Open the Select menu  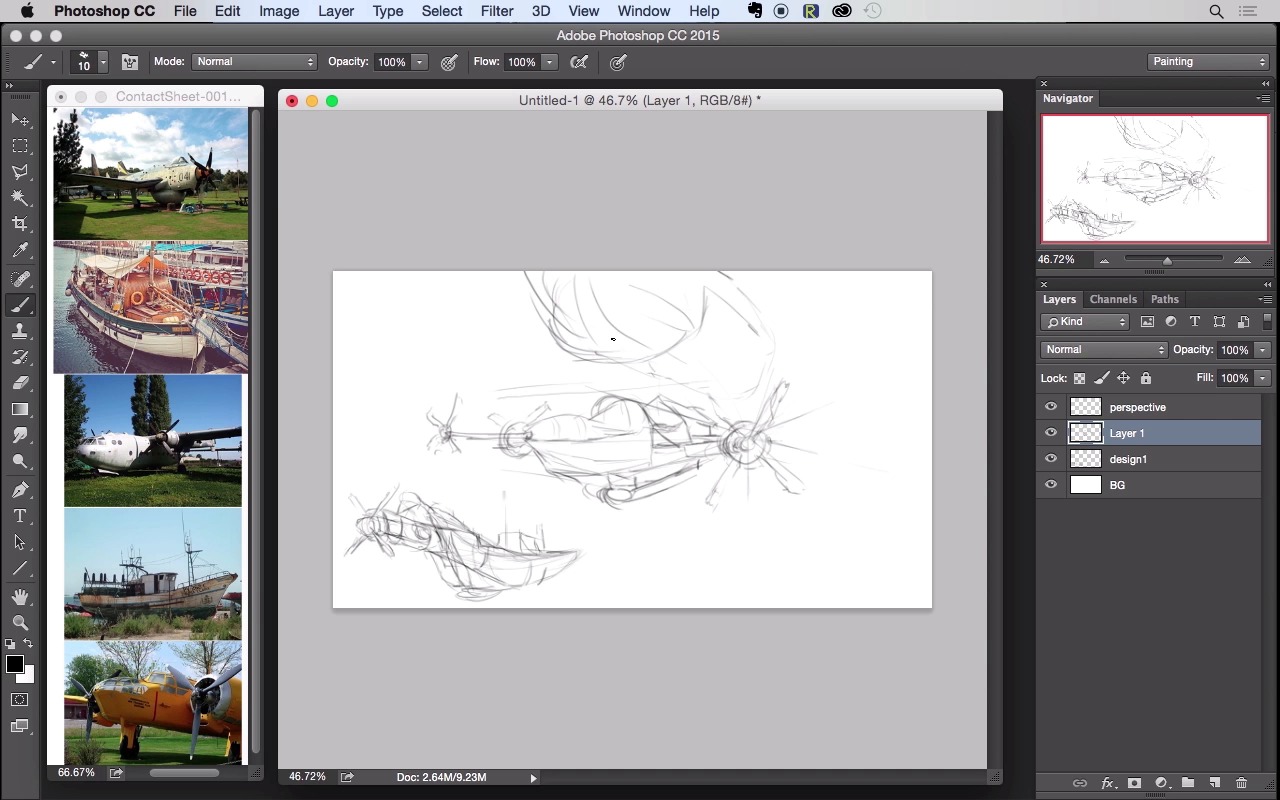[441, 11]
